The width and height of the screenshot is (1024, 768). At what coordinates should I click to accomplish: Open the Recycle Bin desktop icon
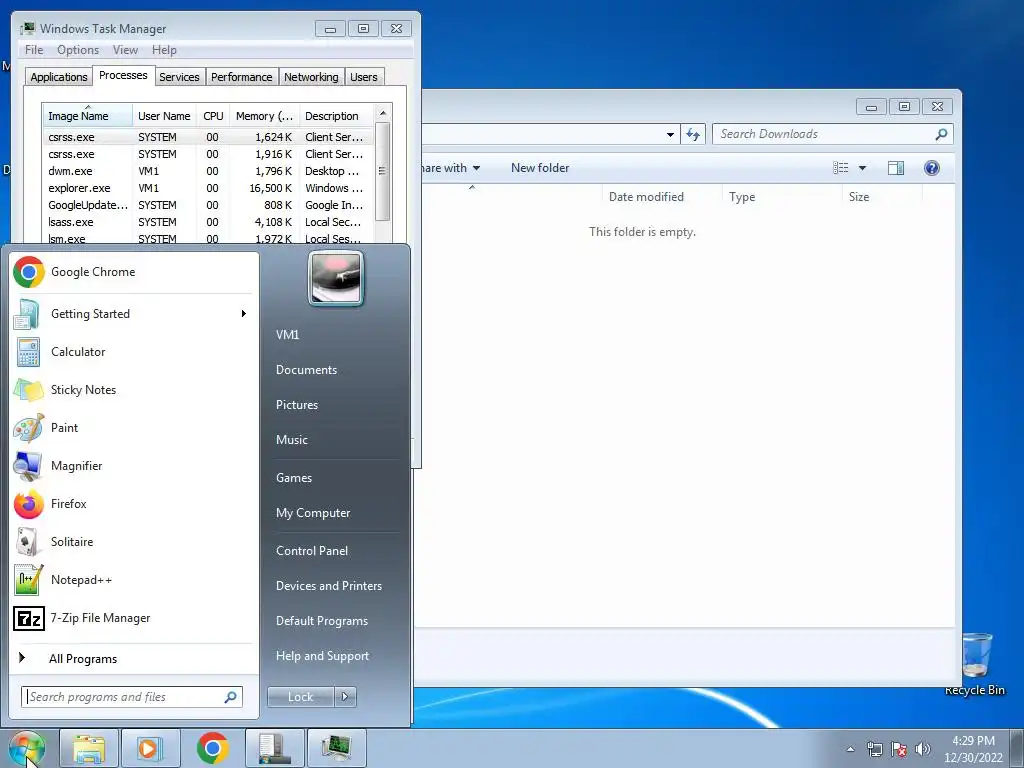tap(975, 664)
